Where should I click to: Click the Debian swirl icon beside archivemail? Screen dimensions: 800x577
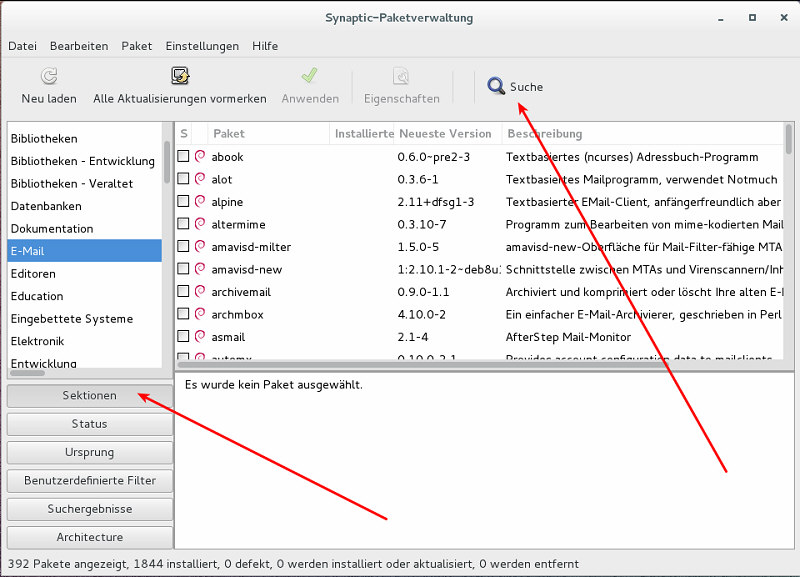point(200,292)
